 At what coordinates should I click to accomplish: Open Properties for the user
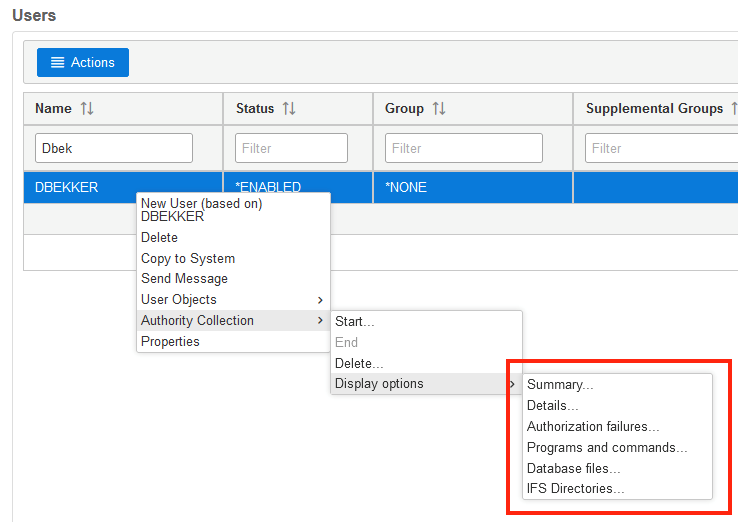pyautogui.click(x=170, y=342)
